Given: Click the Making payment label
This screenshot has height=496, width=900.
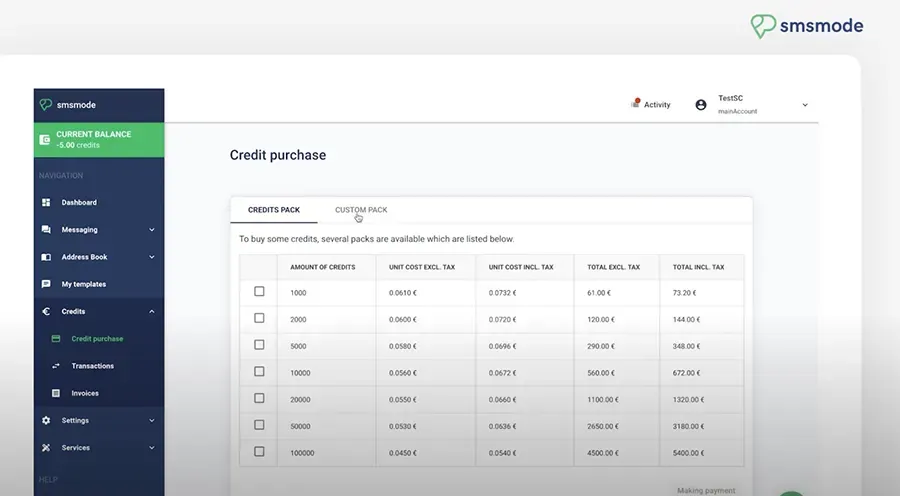Looking at the screenshot, I should point(706,490).
